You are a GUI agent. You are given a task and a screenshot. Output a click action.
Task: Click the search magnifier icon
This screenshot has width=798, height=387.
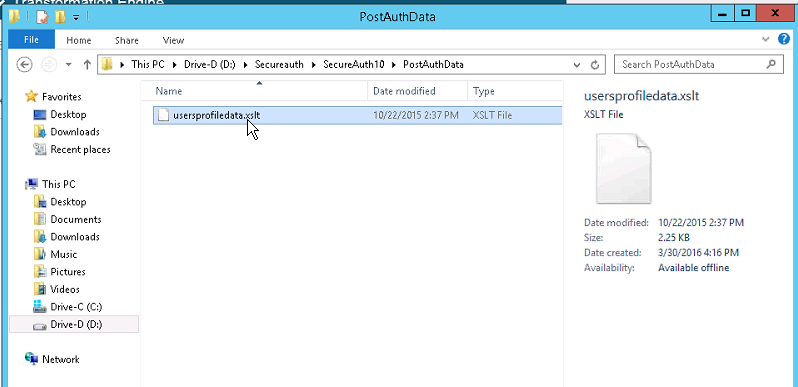click(x=771, y=65)
